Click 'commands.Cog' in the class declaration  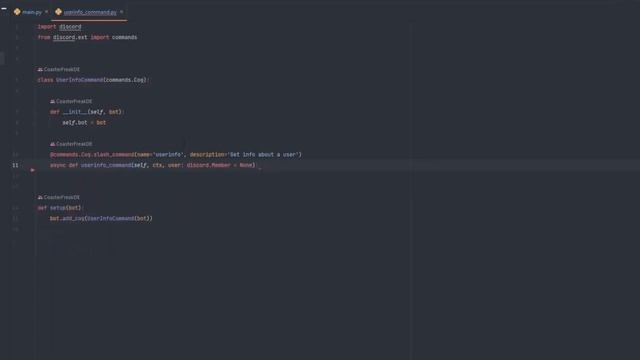pos(126,80)
